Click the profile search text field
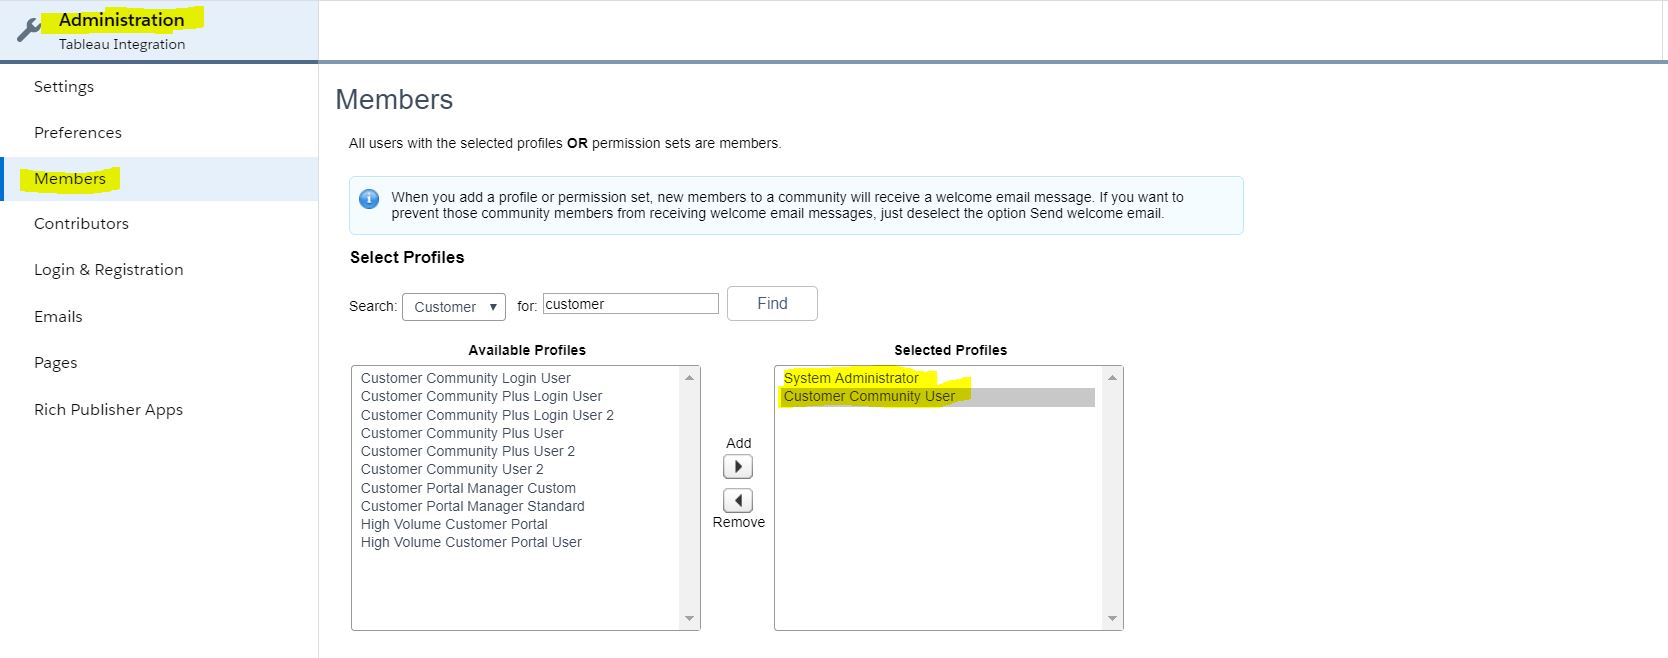Screen dimensions: 1668x658 [x=630, y=304]
